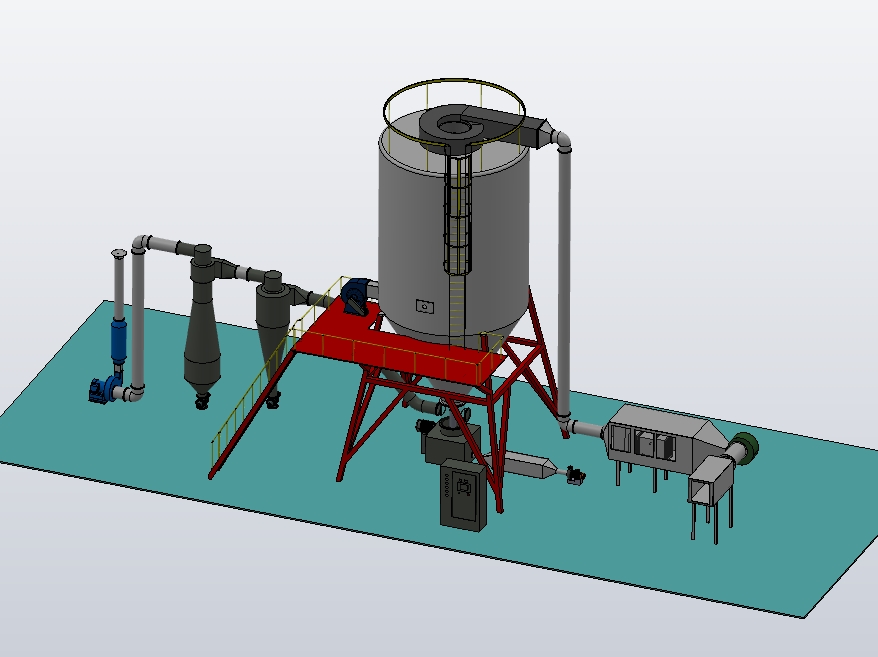Select the conical vessel beside the control cabinet

pos(525,465)
